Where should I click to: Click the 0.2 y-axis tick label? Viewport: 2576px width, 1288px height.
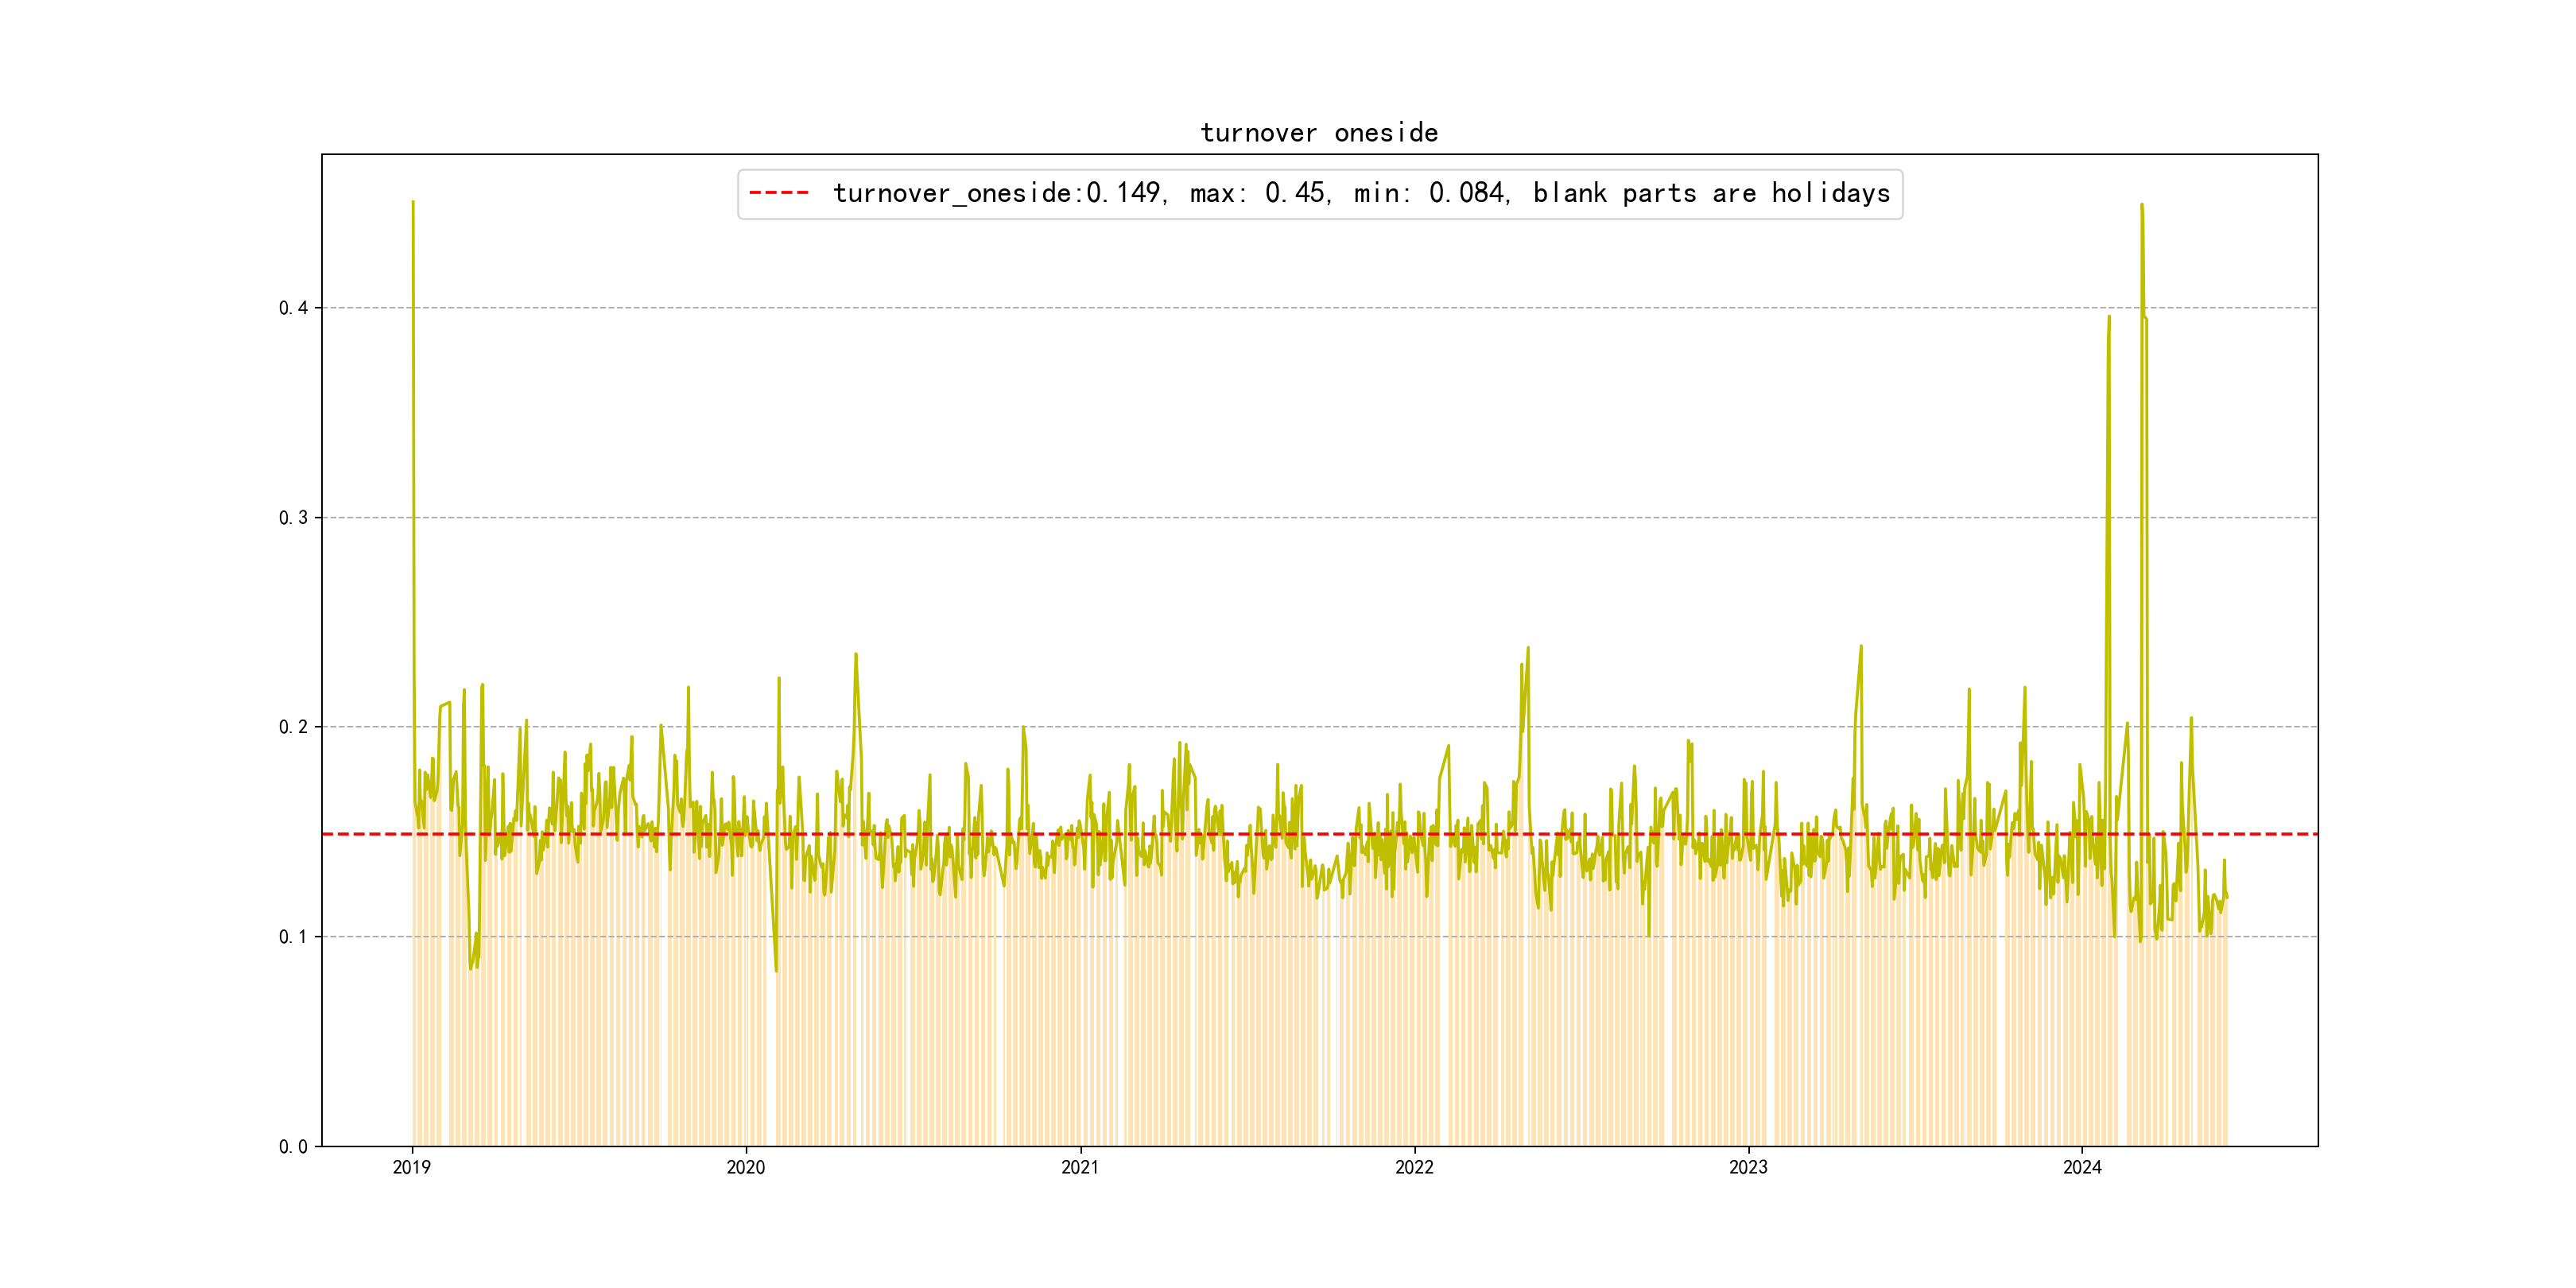click(293, 727)
